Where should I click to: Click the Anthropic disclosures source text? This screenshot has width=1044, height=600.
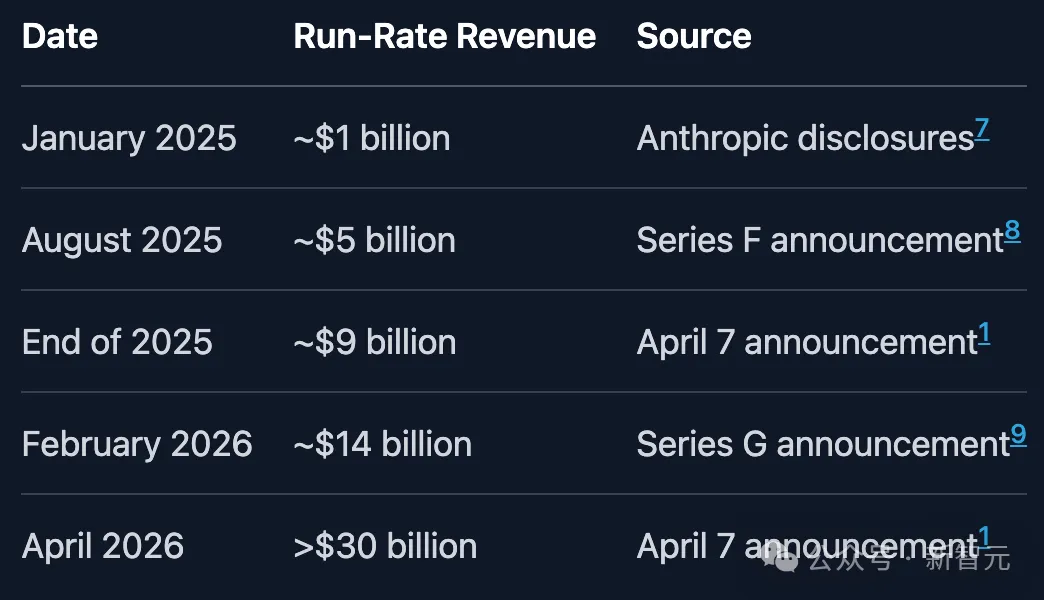coord(805,139)
